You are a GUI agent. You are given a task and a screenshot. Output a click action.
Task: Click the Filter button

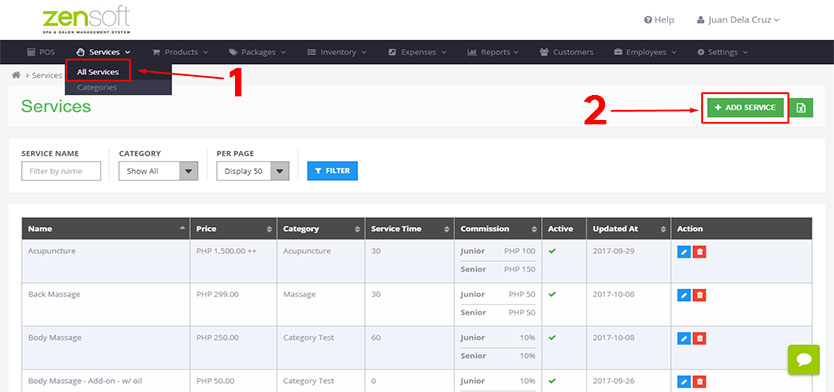point(332,171)
